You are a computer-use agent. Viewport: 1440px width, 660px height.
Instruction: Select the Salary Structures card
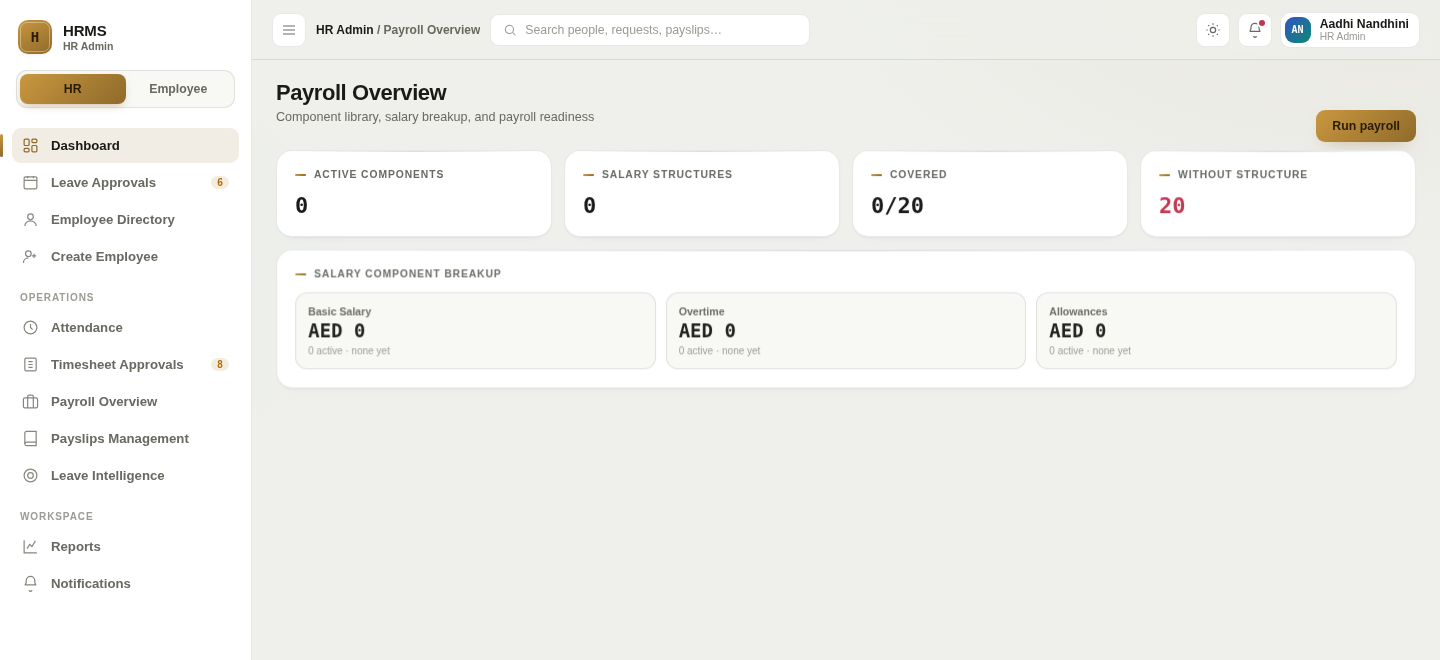coord(702,194)
